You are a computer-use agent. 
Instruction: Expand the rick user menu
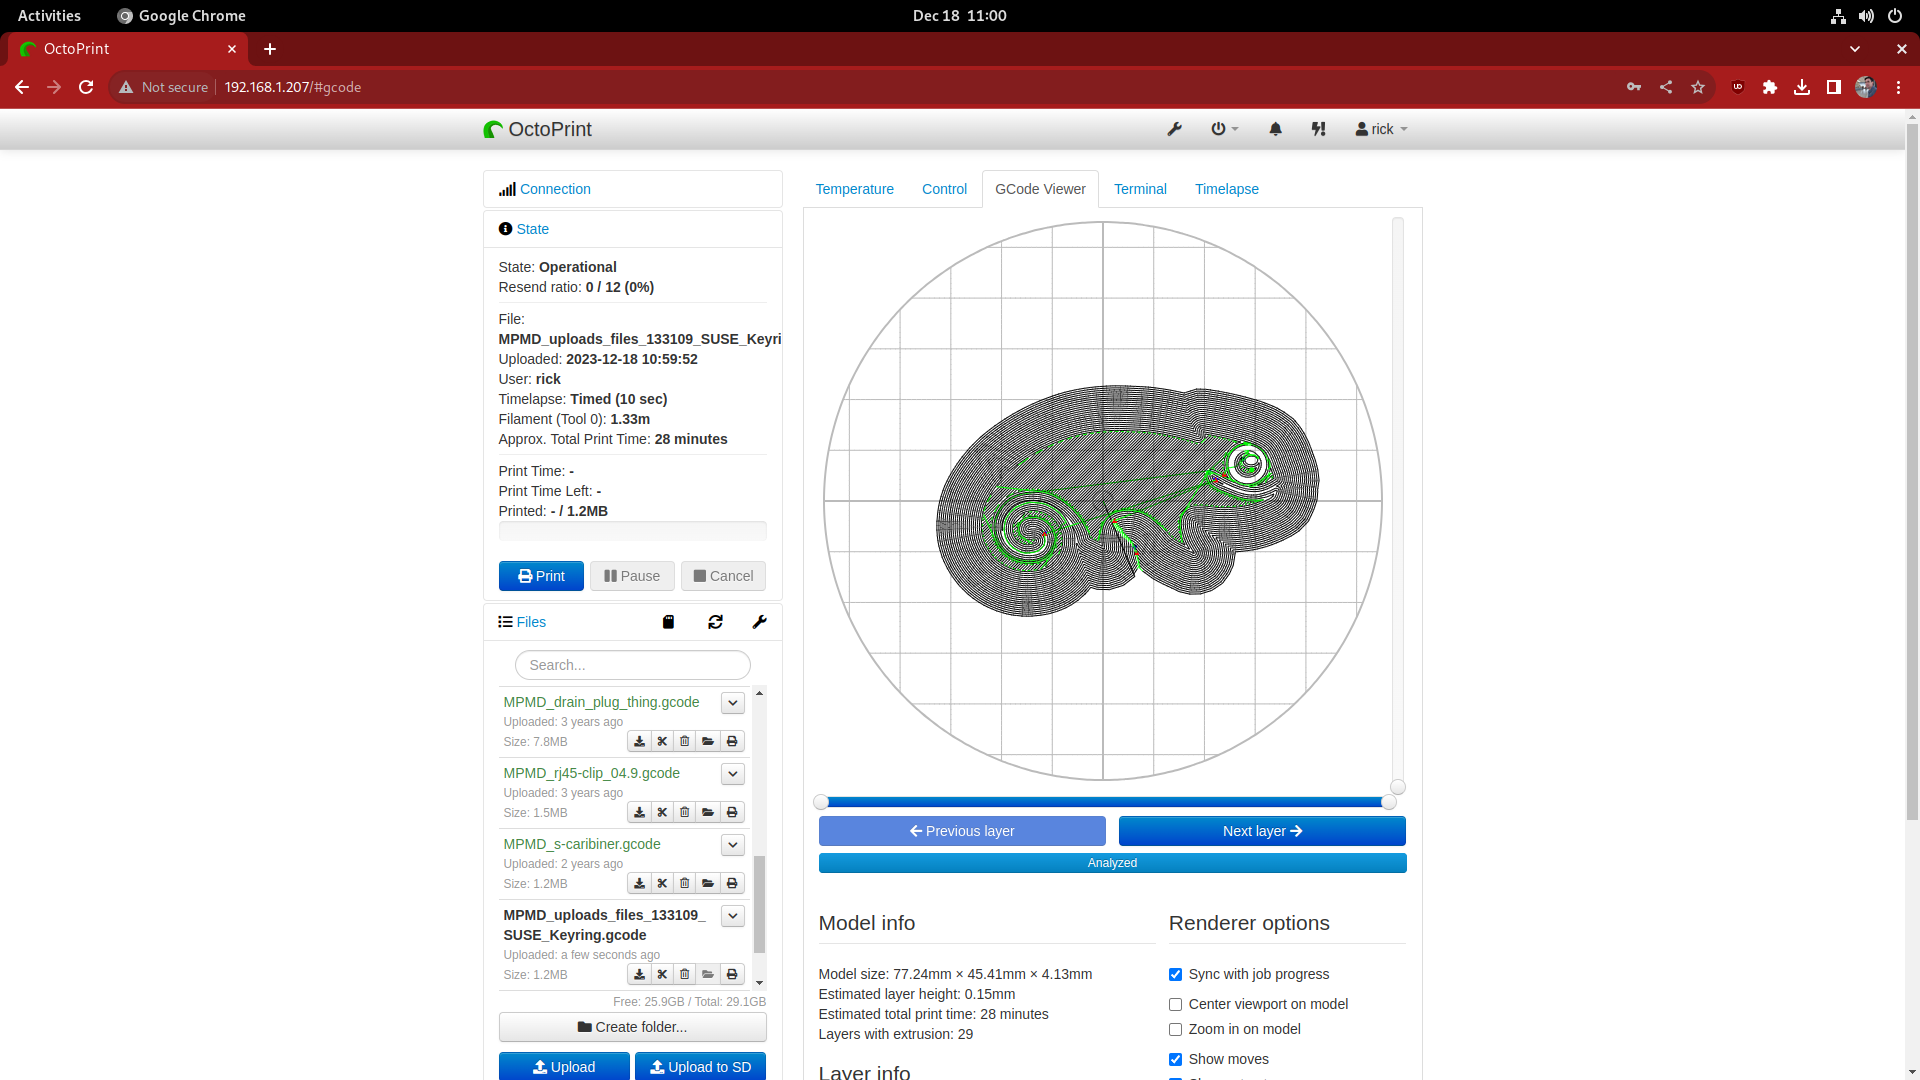coord(1380,129)
